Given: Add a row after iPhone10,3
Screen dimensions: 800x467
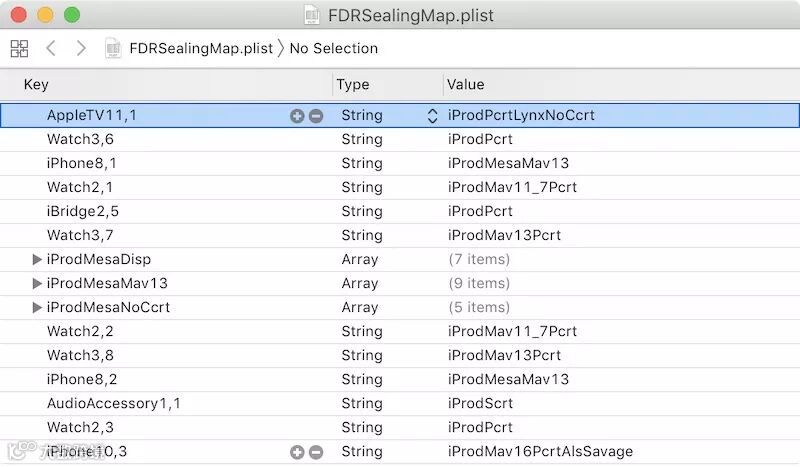Looking at the screenshot, I should click(297, 452).
